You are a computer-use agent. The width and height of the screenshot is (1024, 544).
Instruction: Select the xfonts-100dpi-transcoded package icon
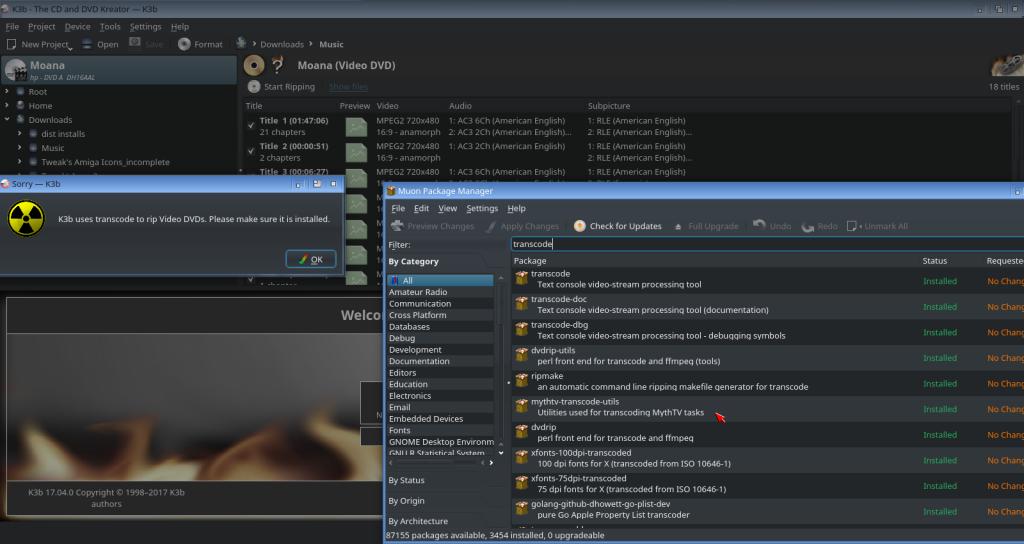click(521, 457)
